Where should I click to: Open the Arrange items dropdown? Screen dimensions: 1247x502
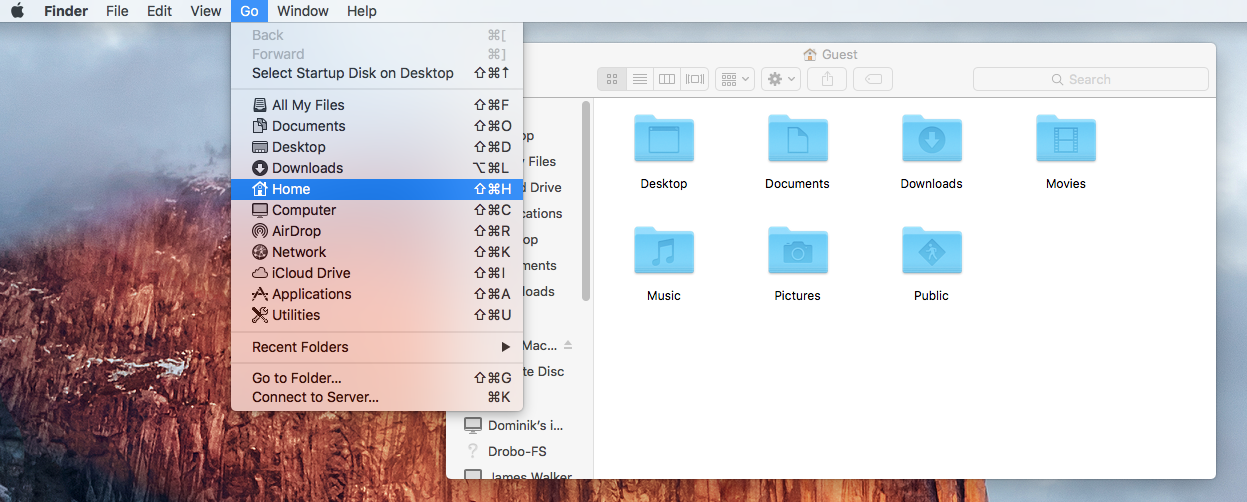point(735,79)
